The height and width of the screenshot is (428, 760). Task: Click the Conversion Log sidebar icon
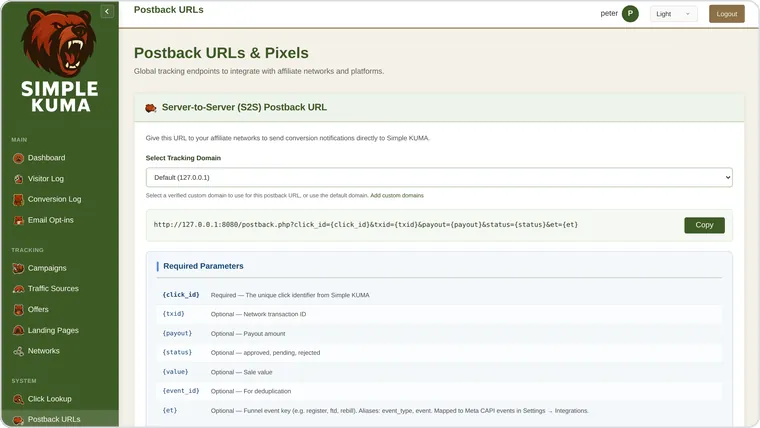click(18, 200)
